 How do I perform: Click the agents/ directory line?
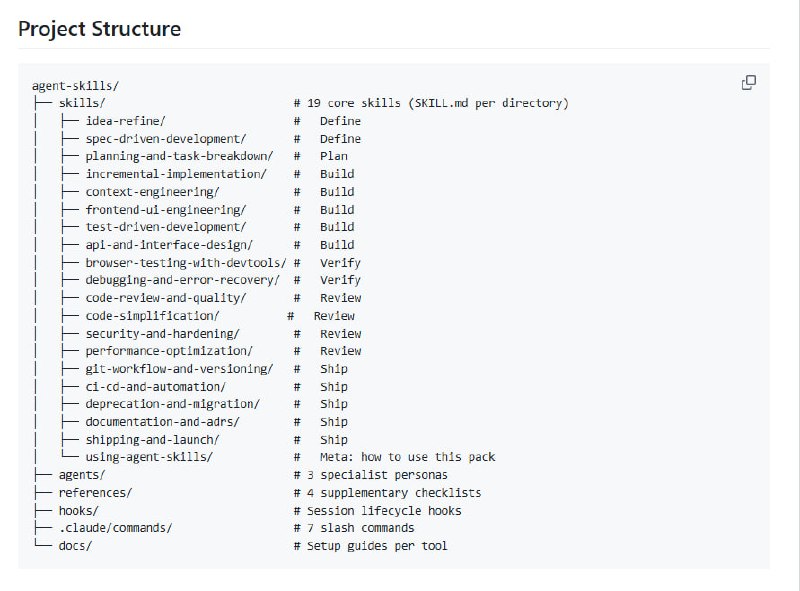click(x=82, y=475)
